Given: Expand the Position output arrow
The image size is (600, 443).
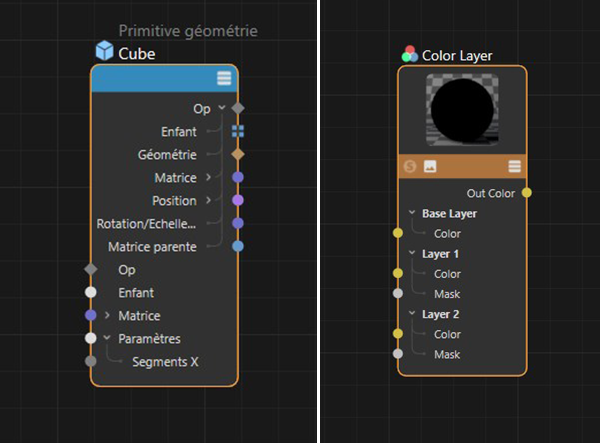Looking at the screenshot, I should tap(208, 201).
